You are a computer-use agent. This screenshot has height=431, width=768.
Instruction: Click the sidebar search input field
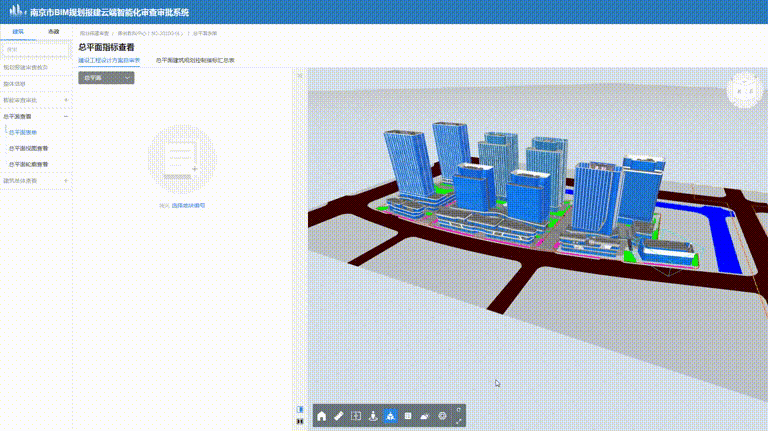36,49
